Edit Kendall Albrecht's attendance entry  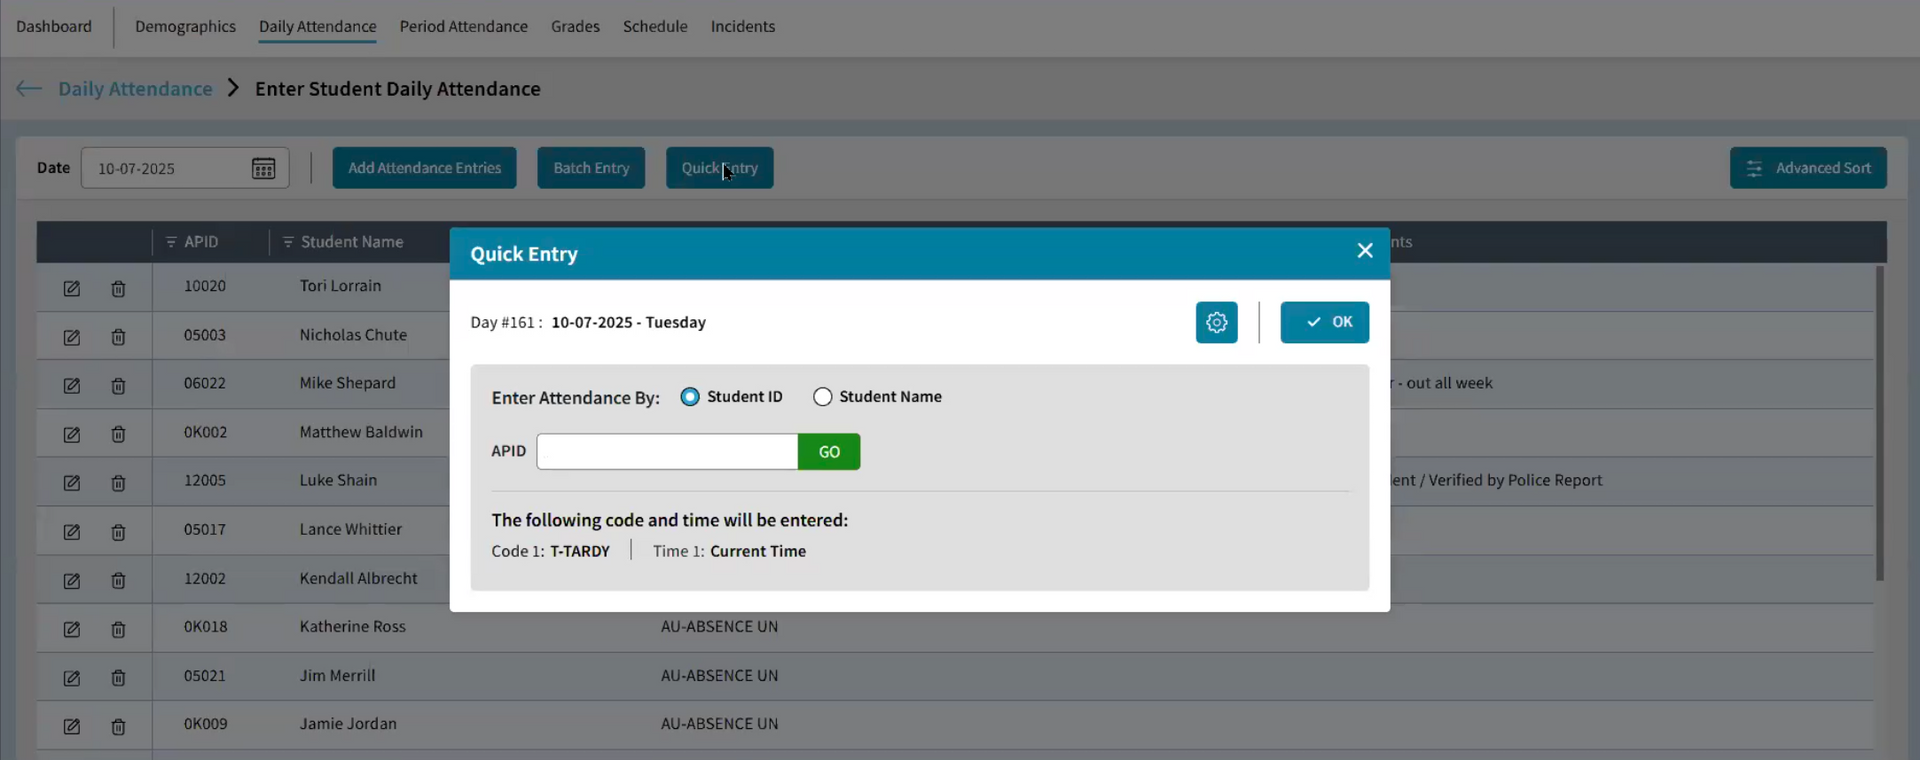[71, 581]
